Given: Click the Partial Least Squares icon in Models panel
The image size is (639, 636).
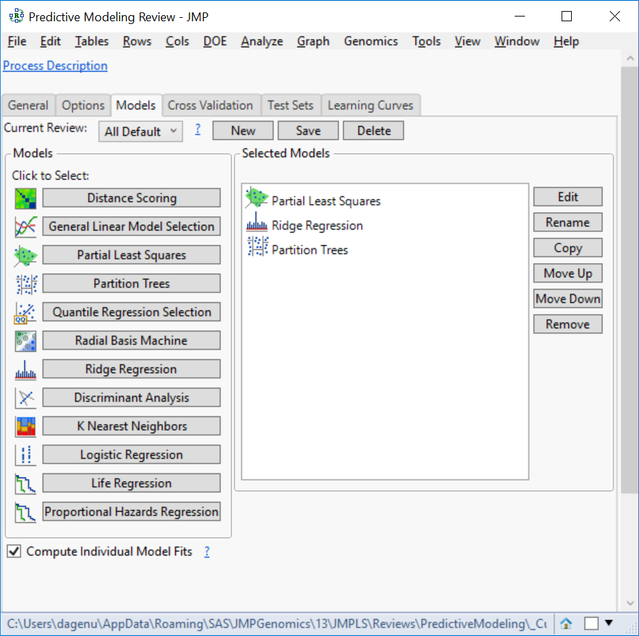Looking at the screenshot, I should [25, 255].
